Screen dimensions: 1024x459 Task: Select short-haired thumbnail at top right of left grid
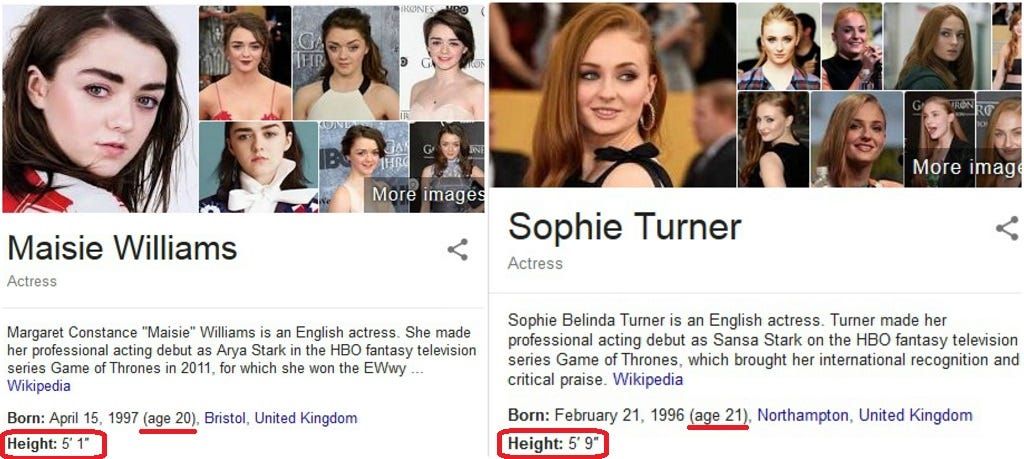442,63
